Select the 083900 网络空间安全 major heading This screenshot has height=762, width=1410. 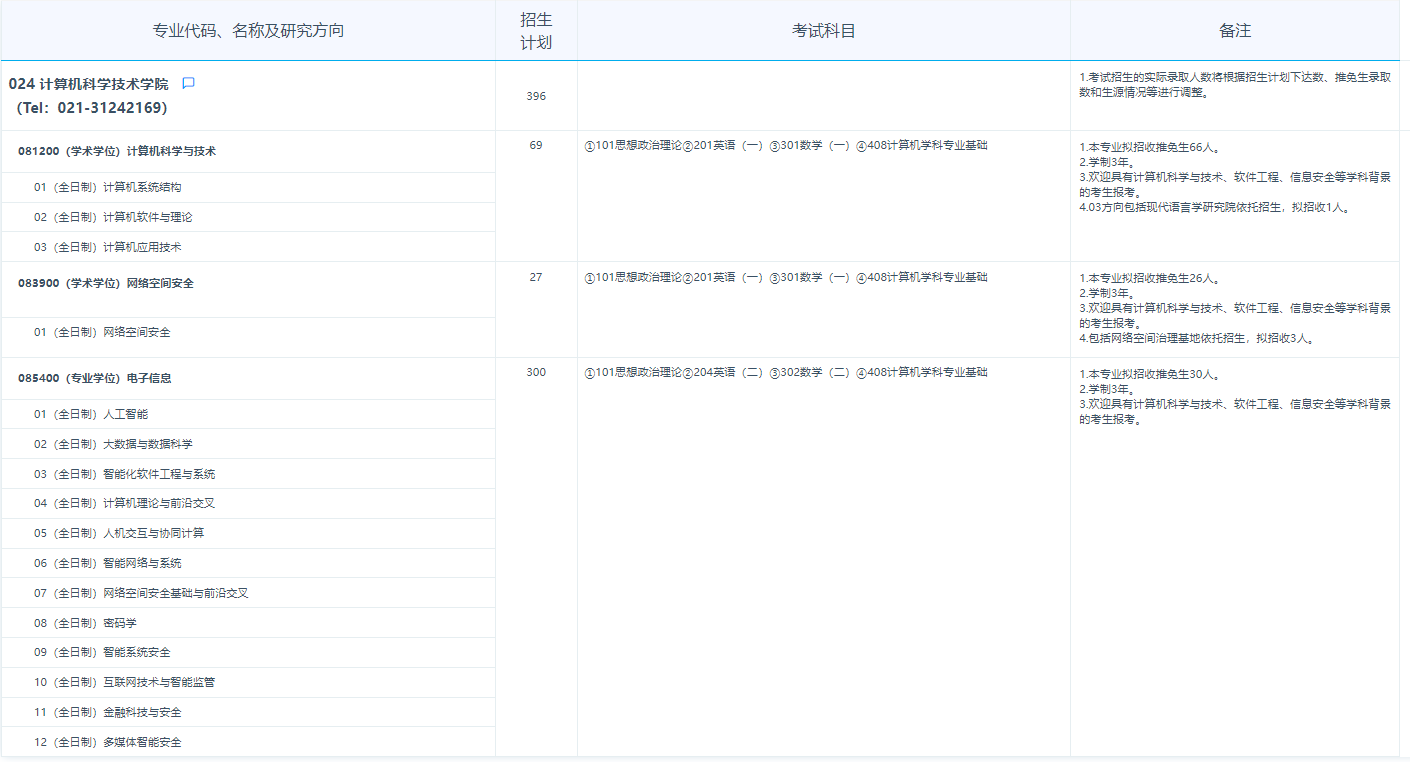(106, 283)
